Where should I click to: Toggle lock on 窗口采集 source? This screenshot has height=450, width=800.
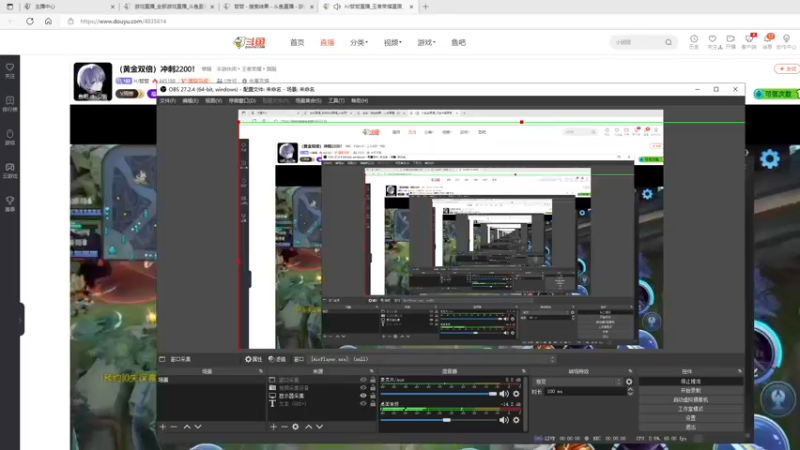pos(373,380)
